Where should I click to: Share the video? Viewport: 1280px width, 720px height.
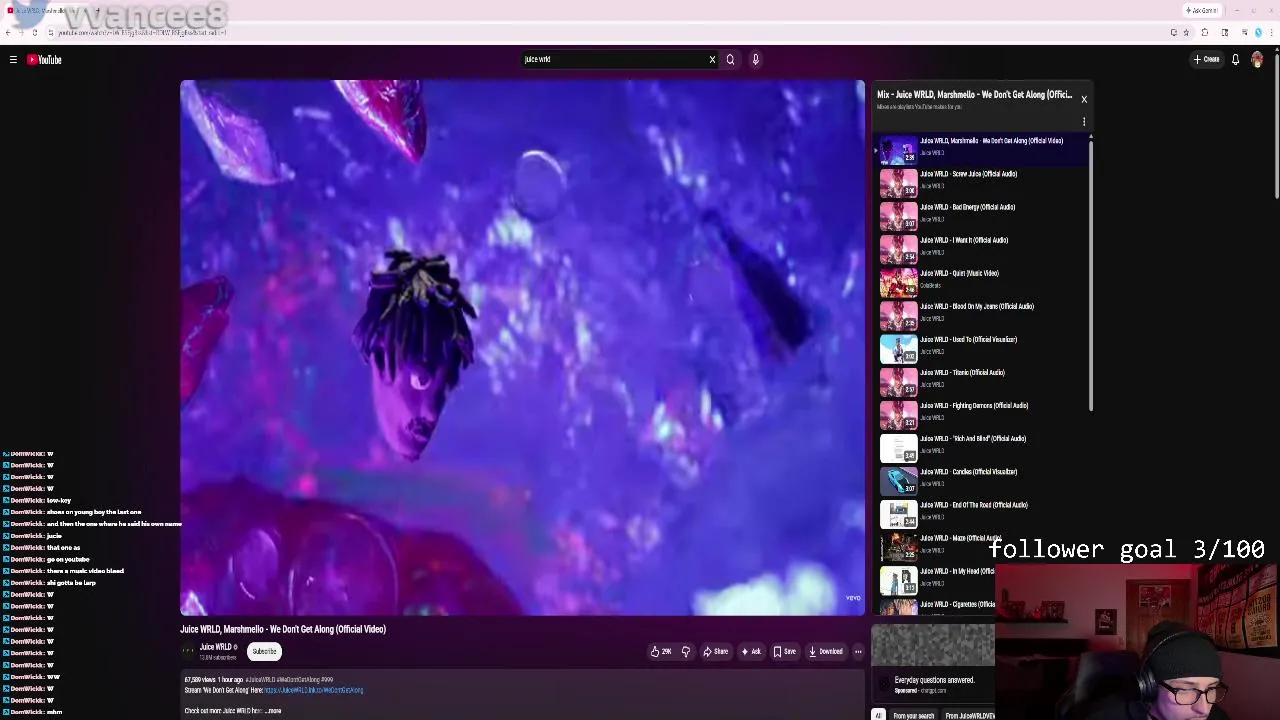715,652
